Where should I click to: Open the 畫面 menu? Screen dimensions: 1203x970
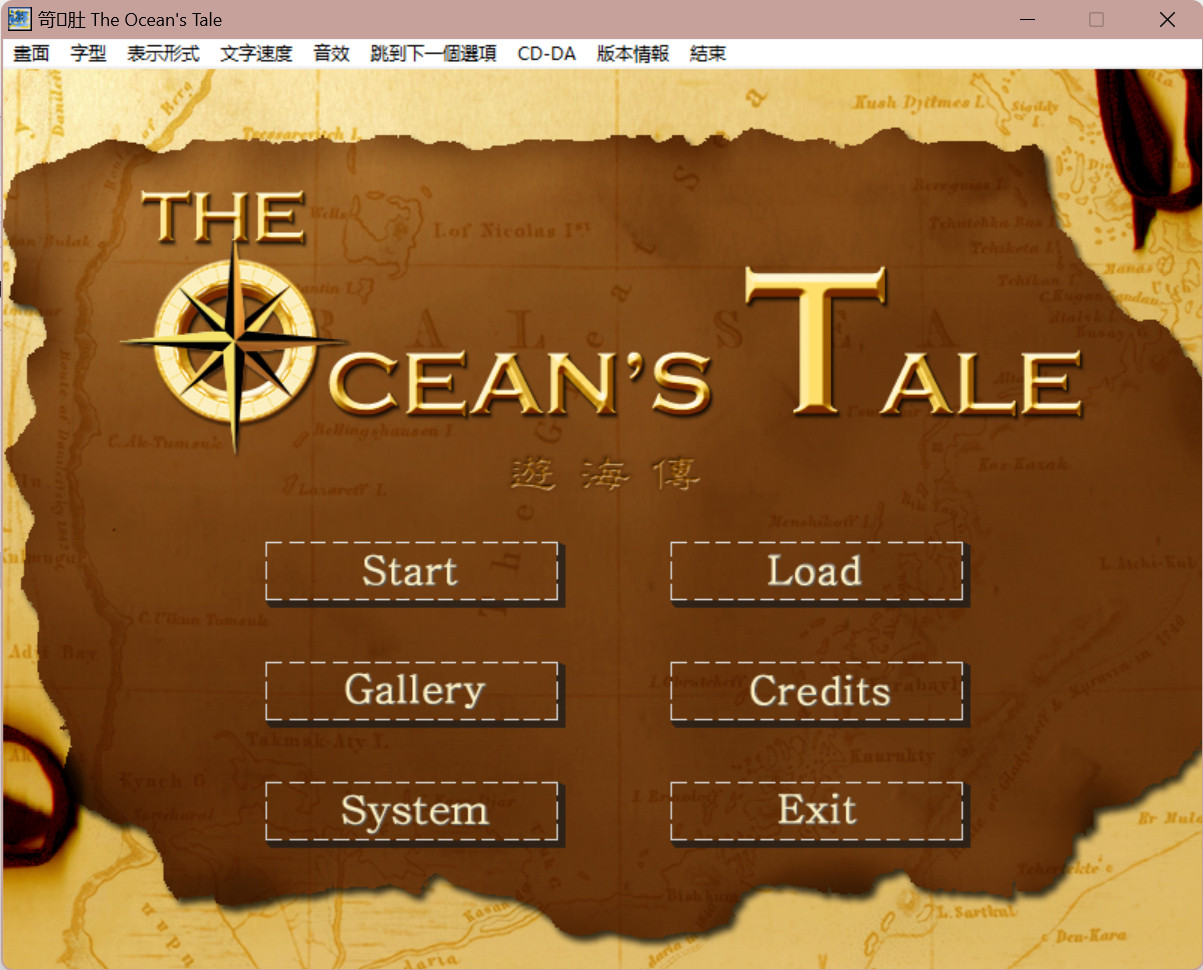[31, 54]
